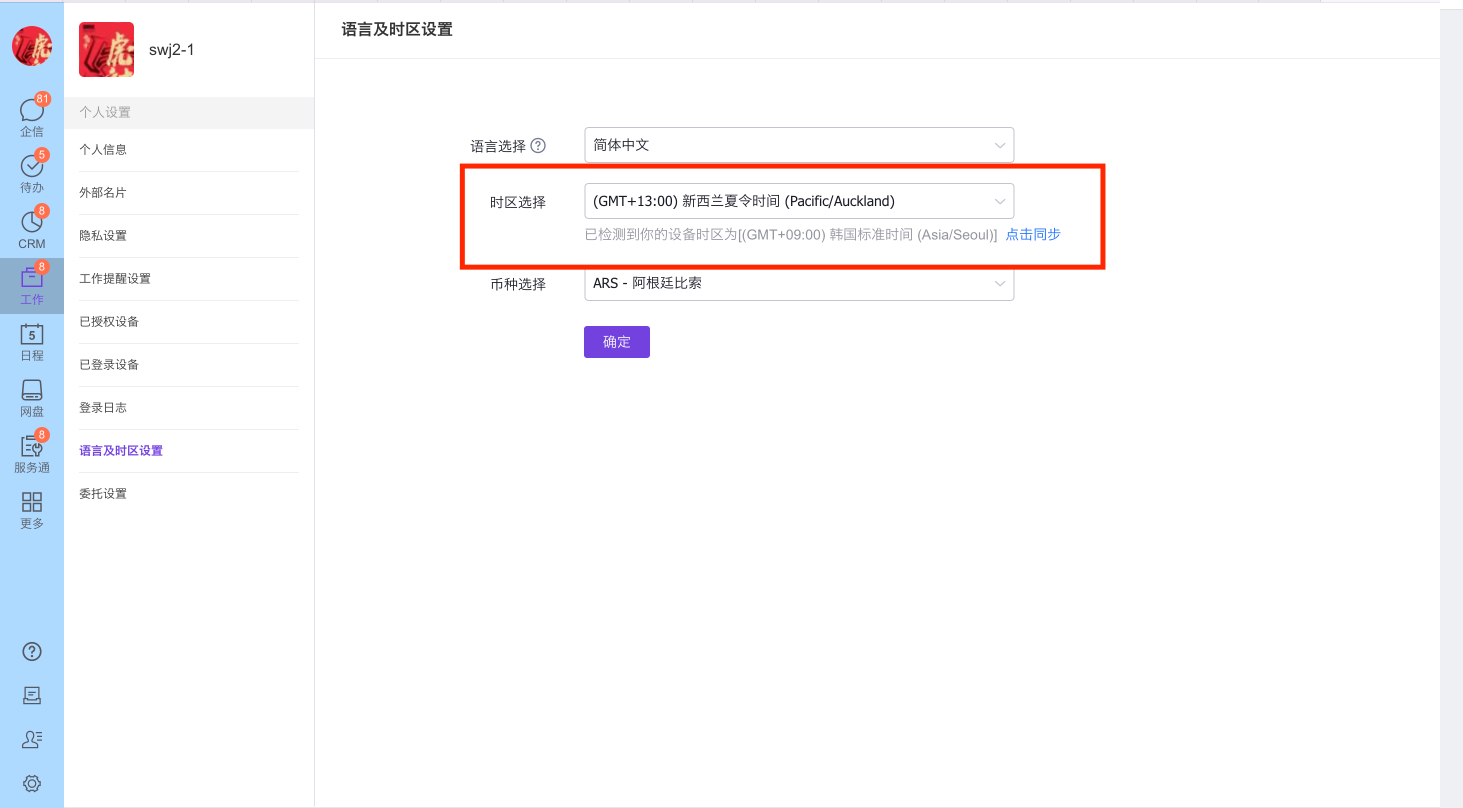Expand the timezone dropdown showing Pacific/Auckland
This screenshot has width=1463, height=808.
[798, 201]
